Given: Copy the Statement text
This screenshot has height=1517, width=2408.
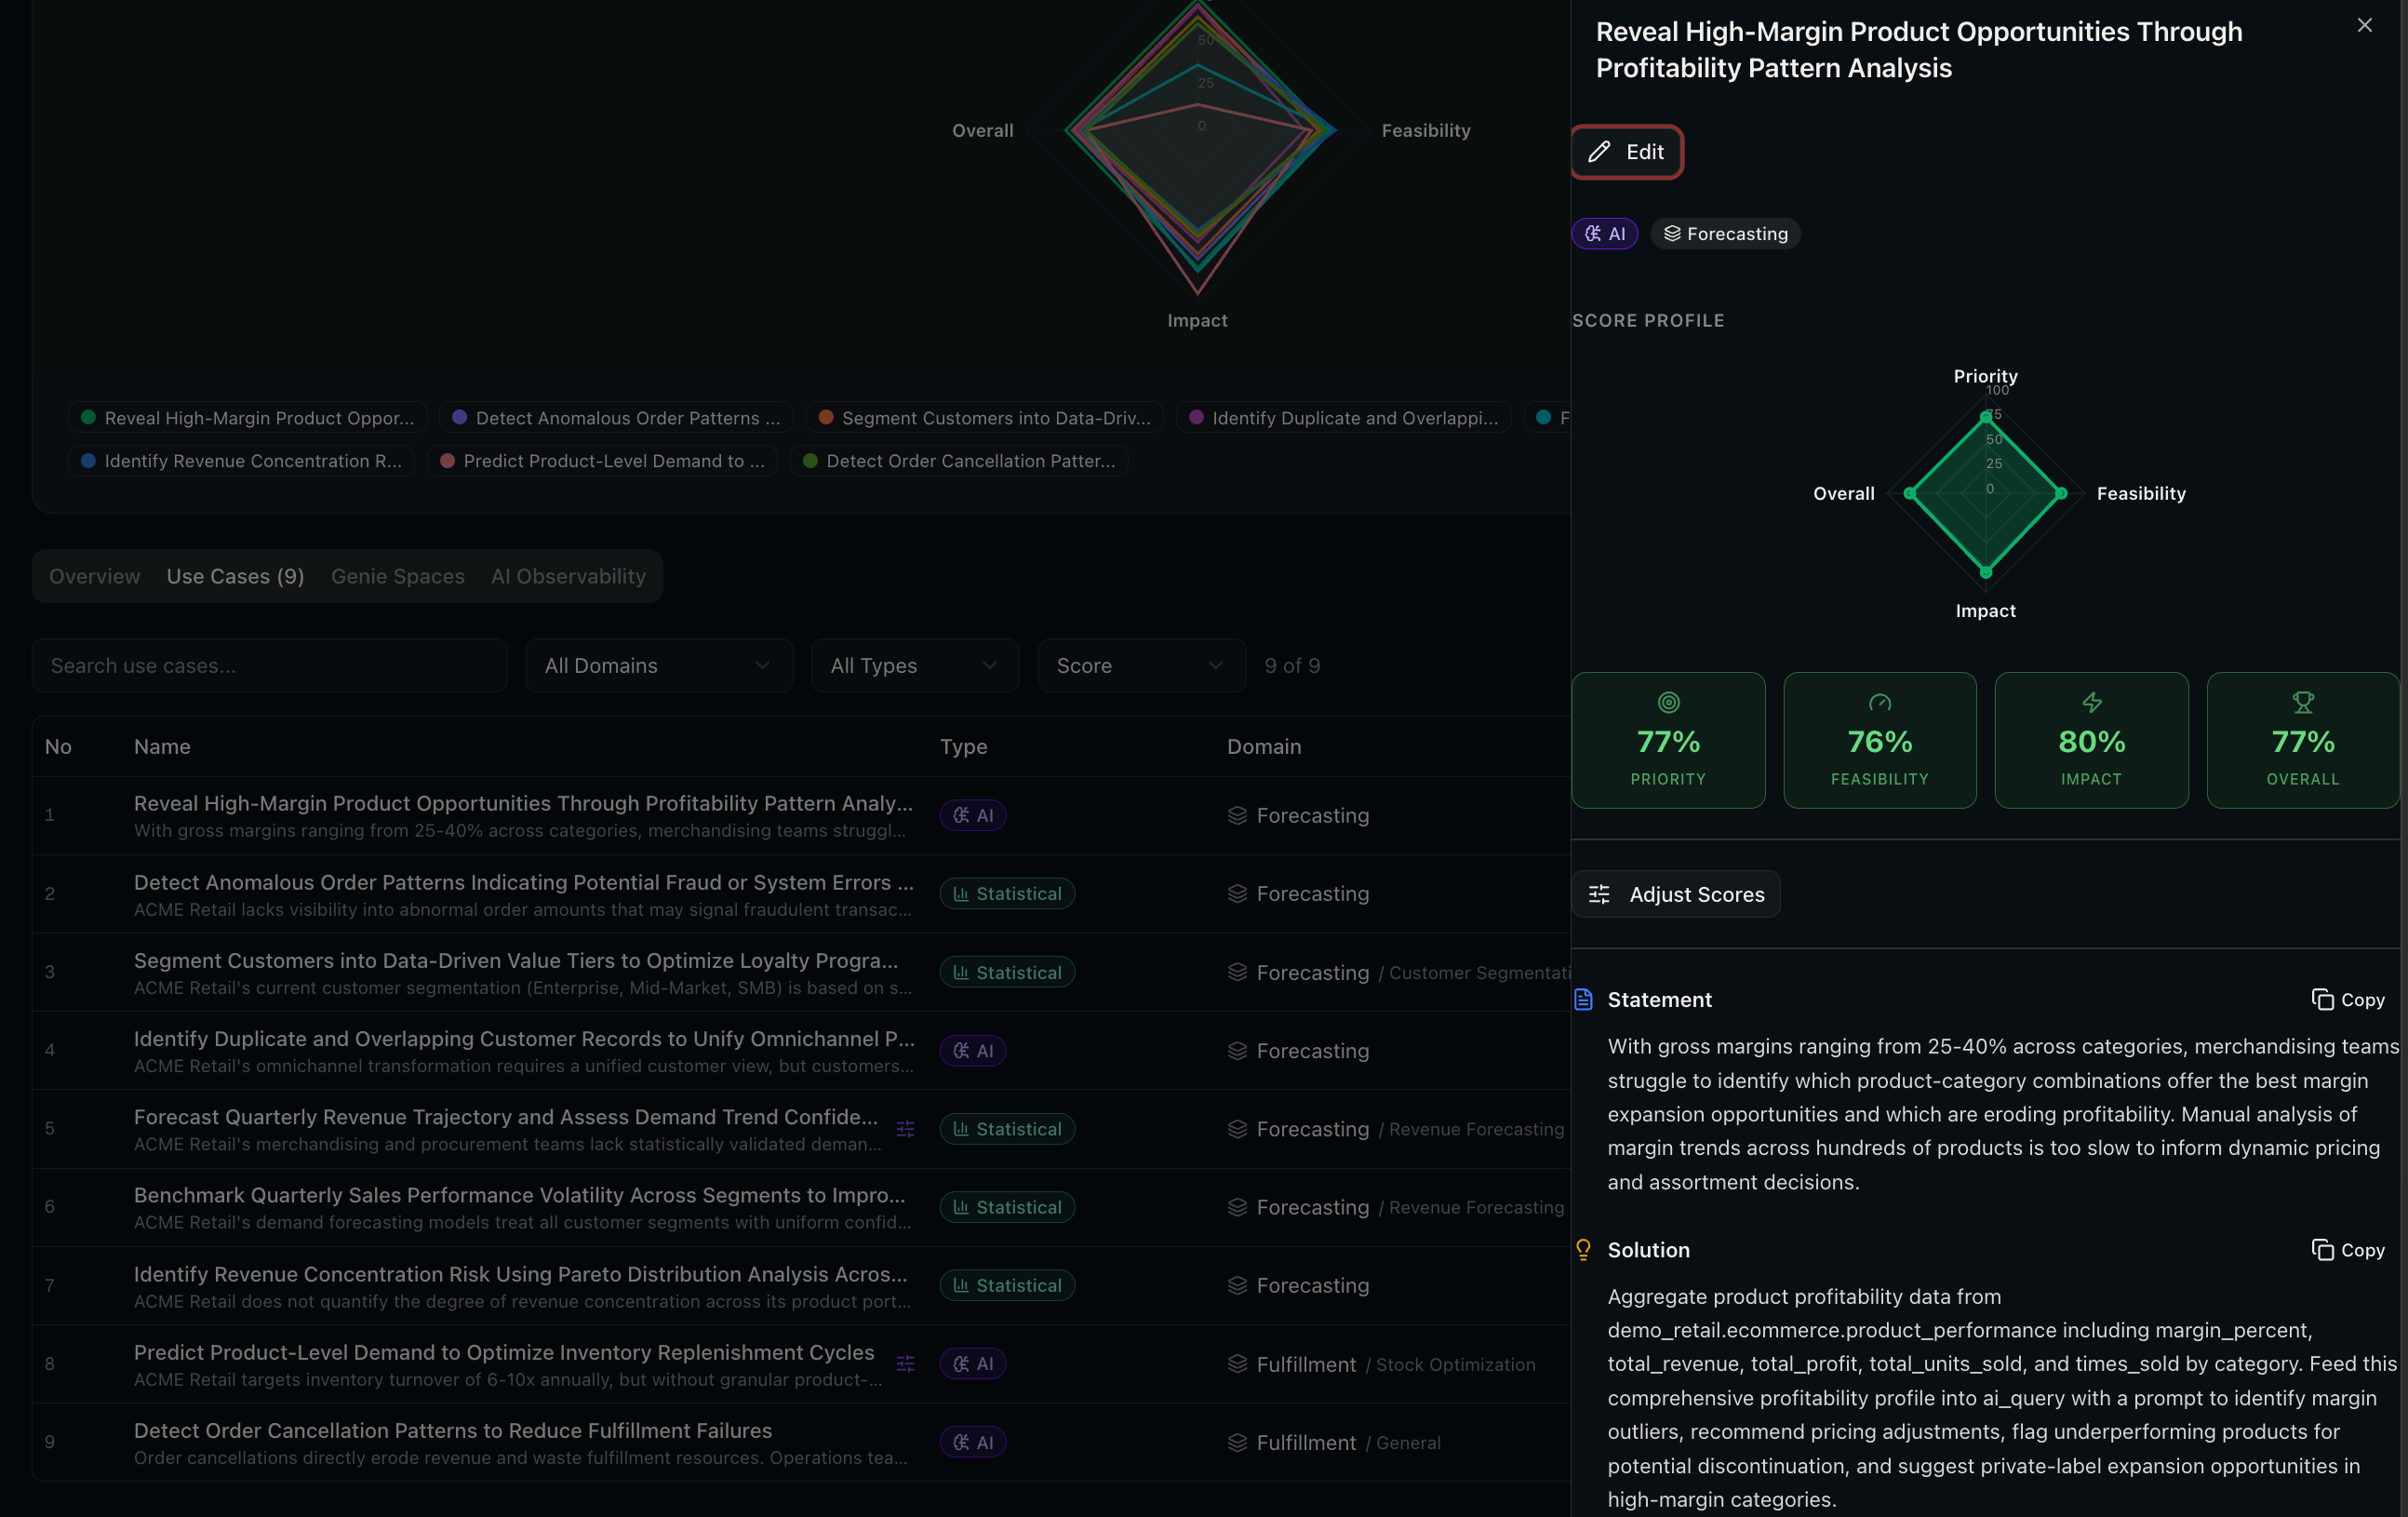Looking at the screenshot, I should pyautogui.click(x=2348, y=1000).
